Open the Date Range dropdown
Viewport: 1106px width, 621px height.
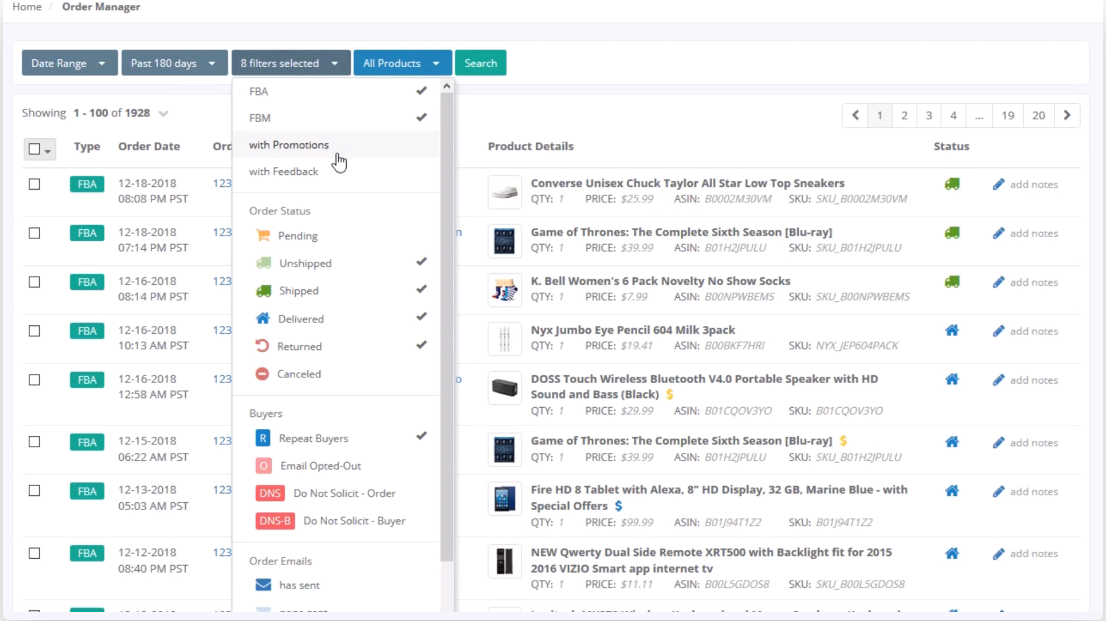click(x=68, y=63)
